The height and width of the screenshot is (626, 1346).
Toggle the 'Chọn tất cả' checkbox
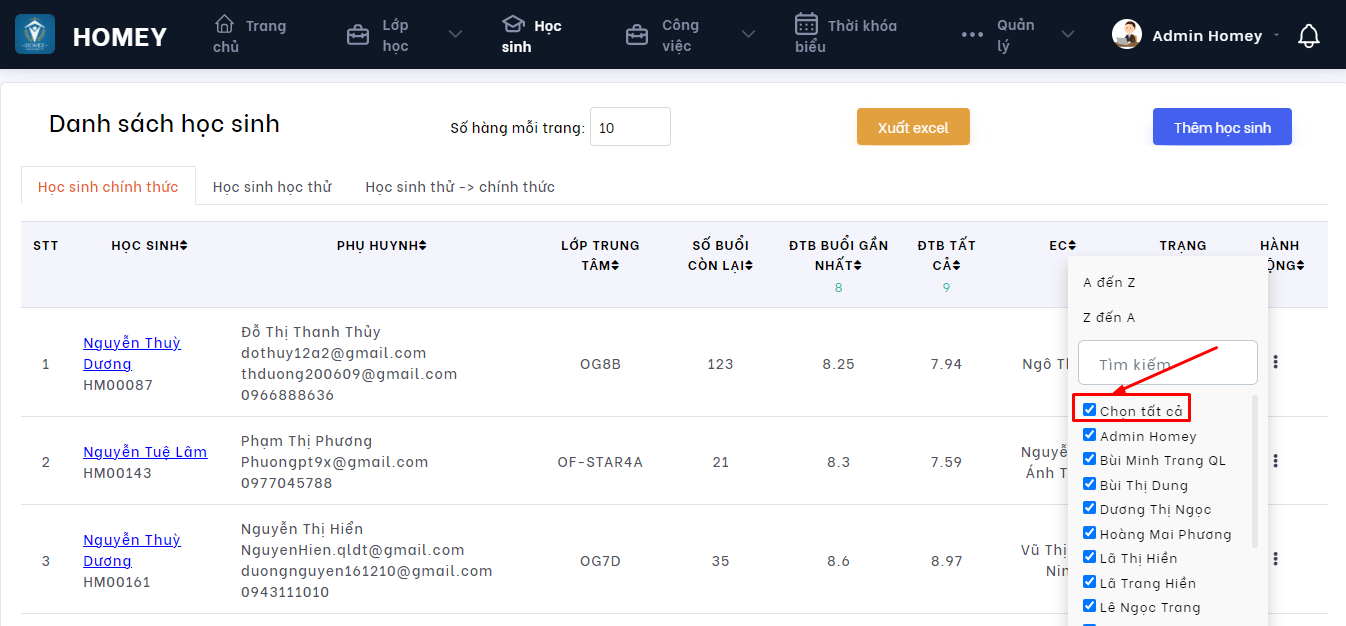pos(1090,410)
